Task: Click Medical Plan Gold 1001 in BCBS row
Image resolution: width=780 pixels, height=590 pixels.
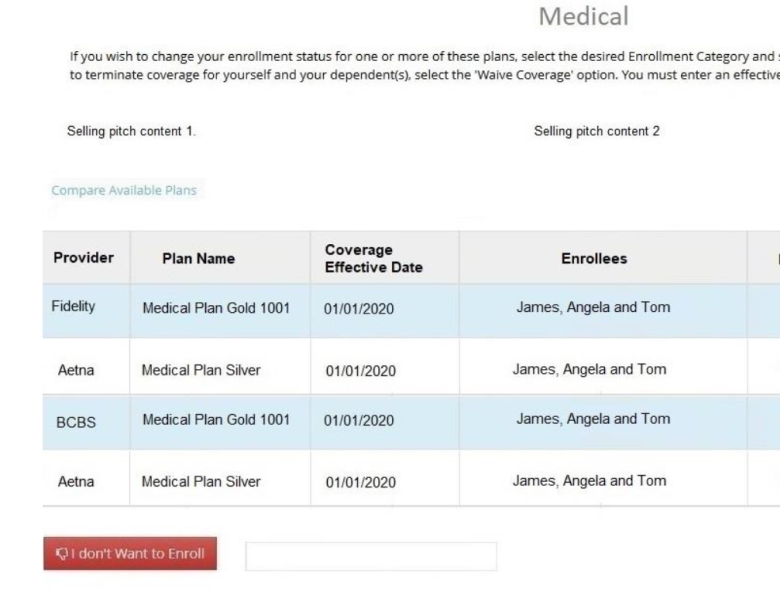Action: coord(216,420)
